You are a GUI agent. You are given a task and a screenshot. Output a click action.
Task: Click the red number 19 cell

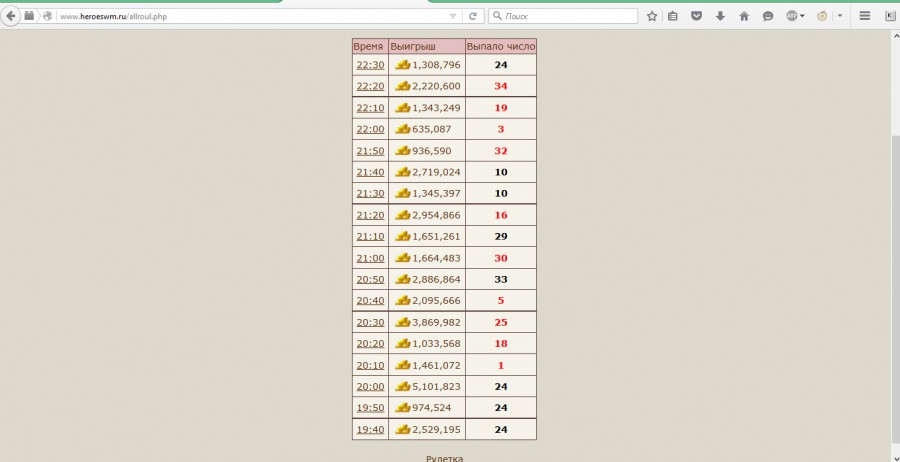point(501,108)
